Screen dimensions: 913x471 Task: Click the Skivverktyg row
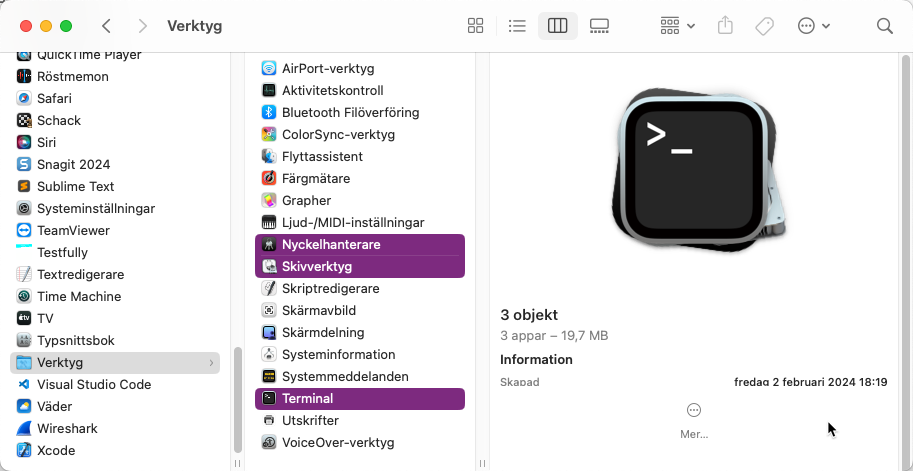coord(360,267)
